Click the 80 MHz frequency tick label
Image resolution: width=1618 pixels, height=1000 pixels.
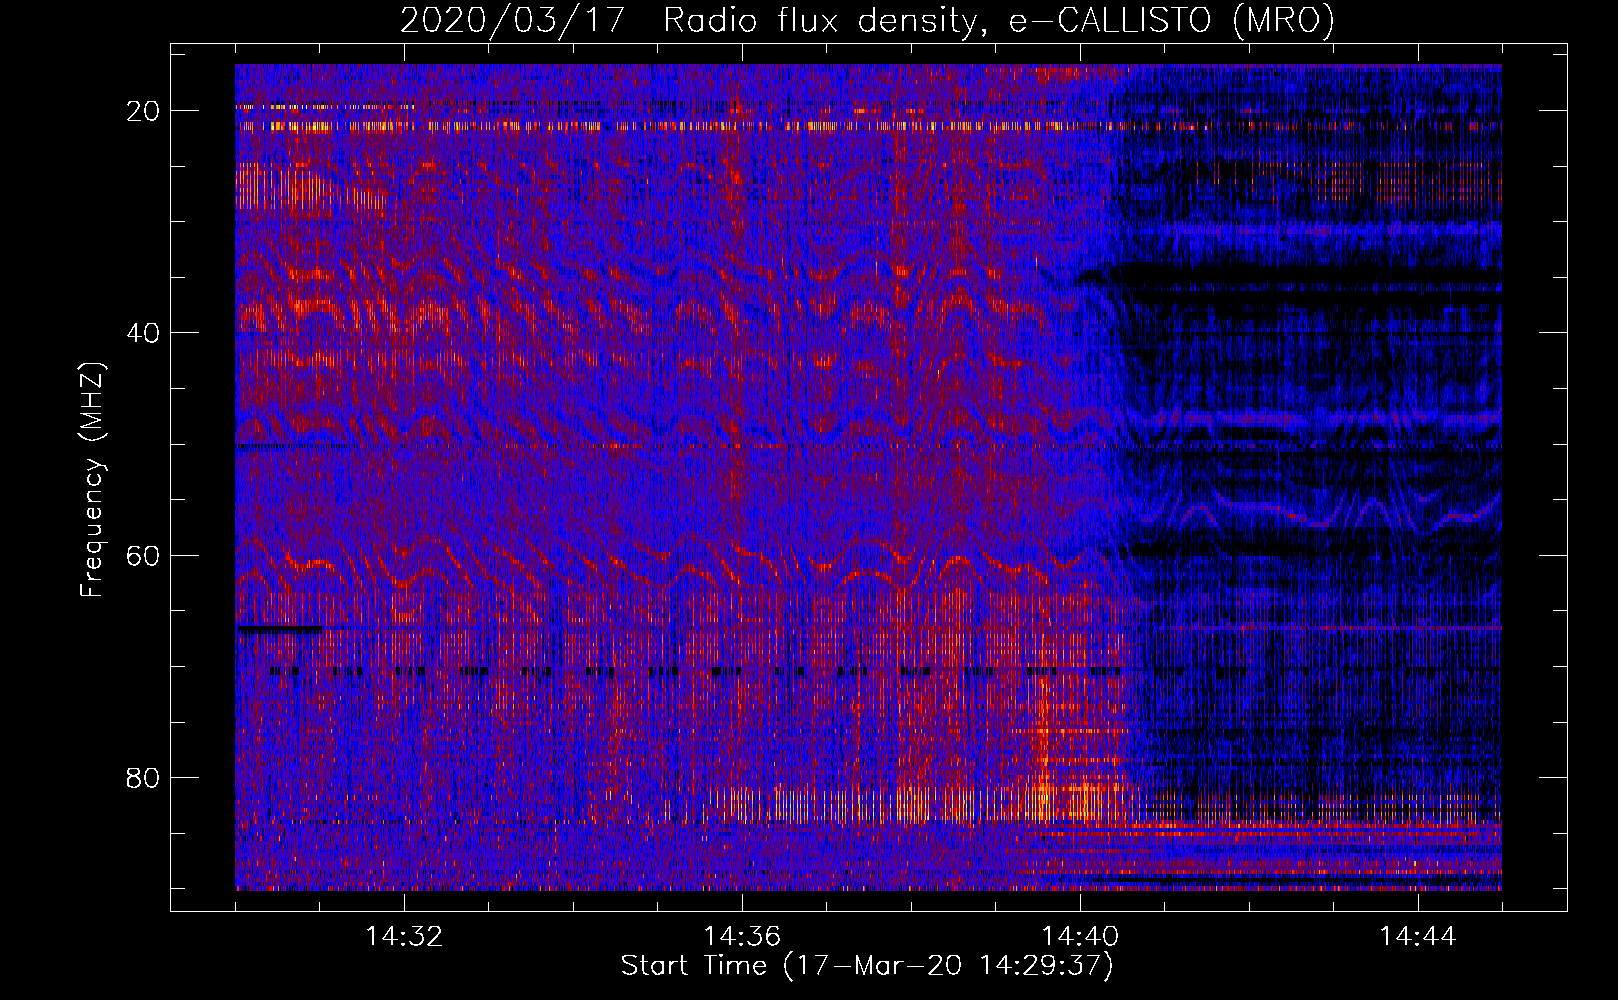(144, 777)
